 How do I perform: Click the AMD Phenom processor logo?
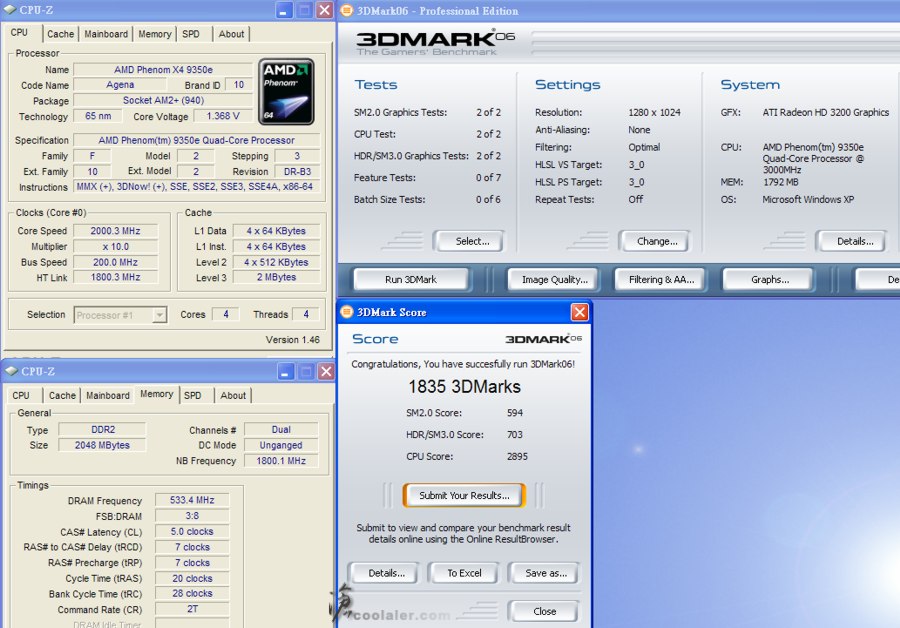pos(286,91)
